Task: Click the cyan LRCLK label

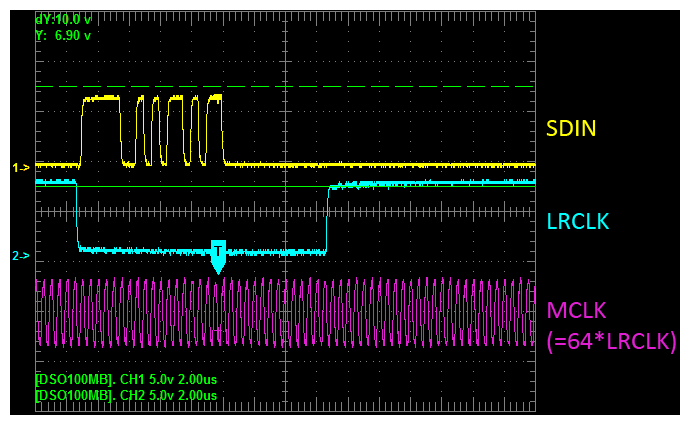Action: click(578, 221)
